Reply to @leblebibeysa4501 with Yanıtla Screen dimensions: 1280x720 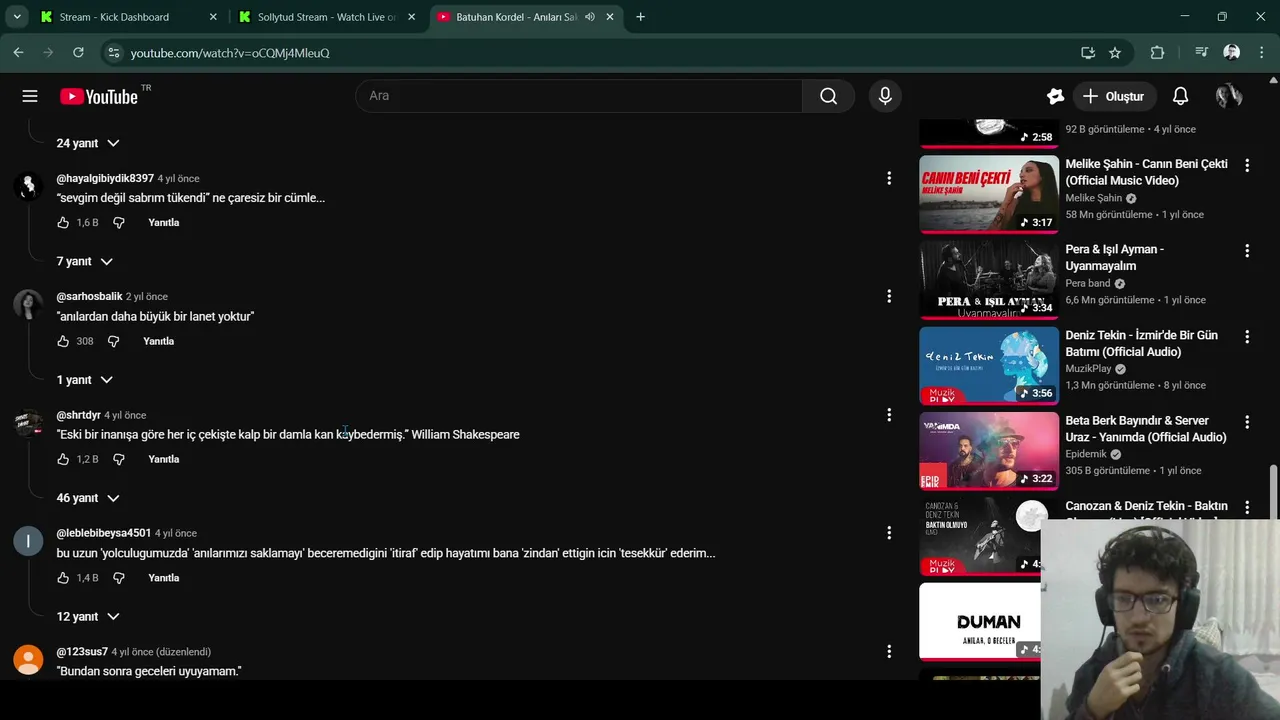pos(164,578)
